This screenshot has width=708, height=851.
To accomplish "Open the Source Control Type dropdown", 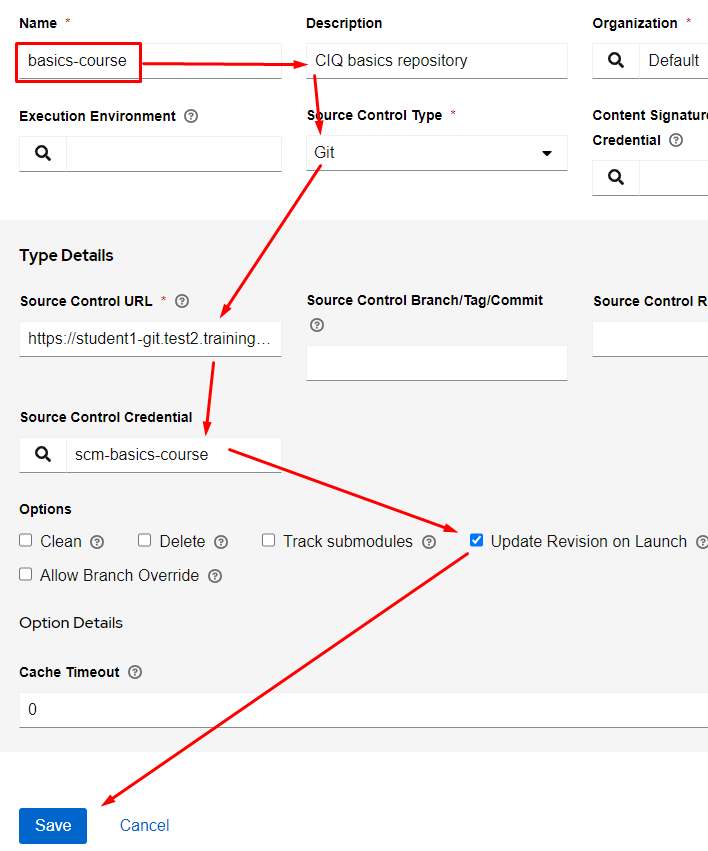I will pyautogui.click(x=436, y=153).
